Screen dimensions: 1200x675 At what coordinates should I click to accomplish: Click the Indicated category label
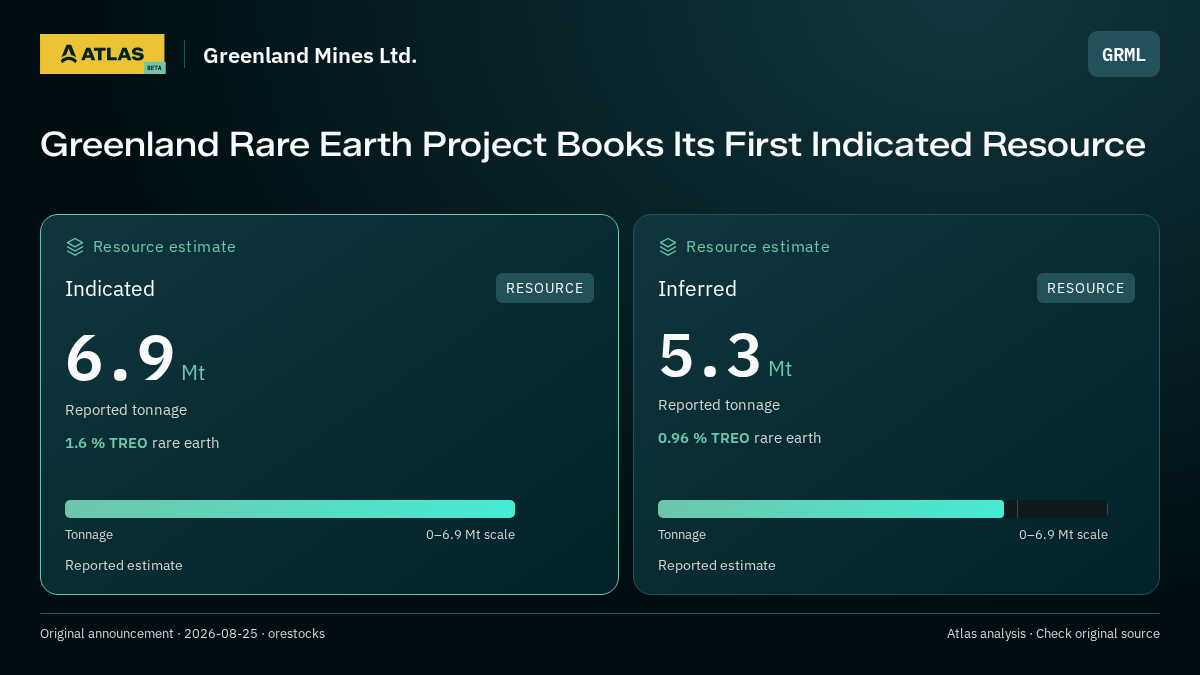click(x=110, y=289)
